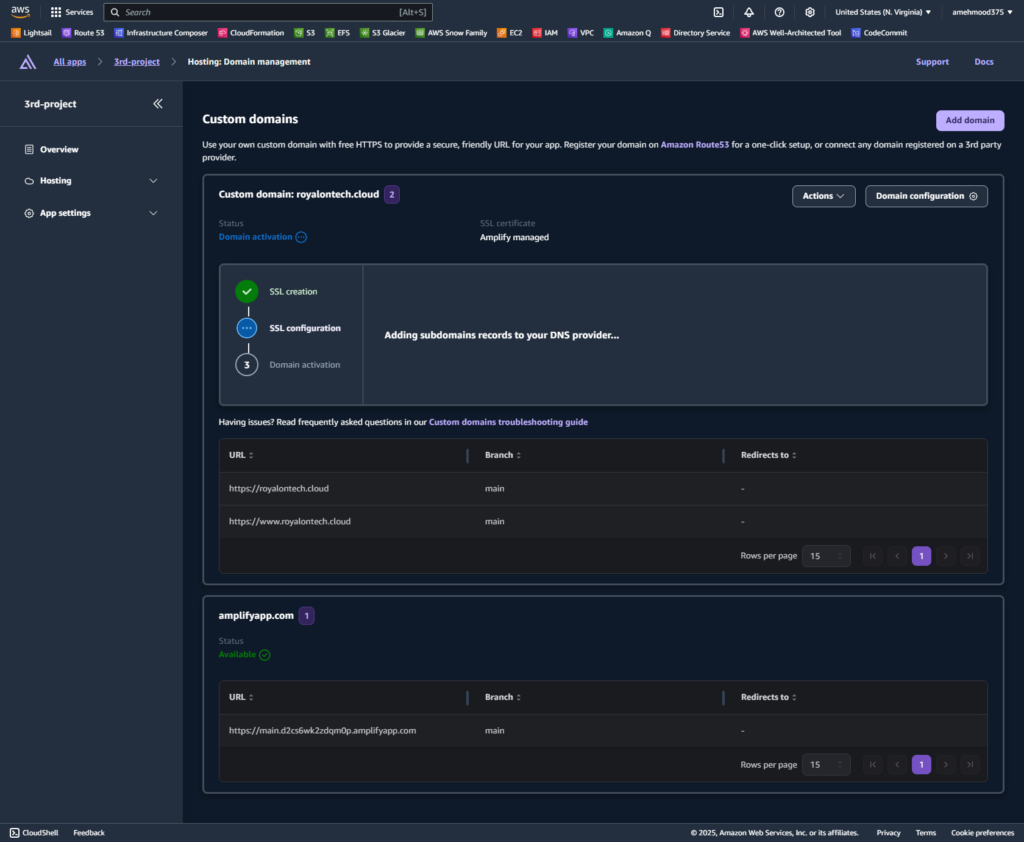Click the Add domain button
Viewport: 1024px width, 842px height.
[x=970, y=120]
